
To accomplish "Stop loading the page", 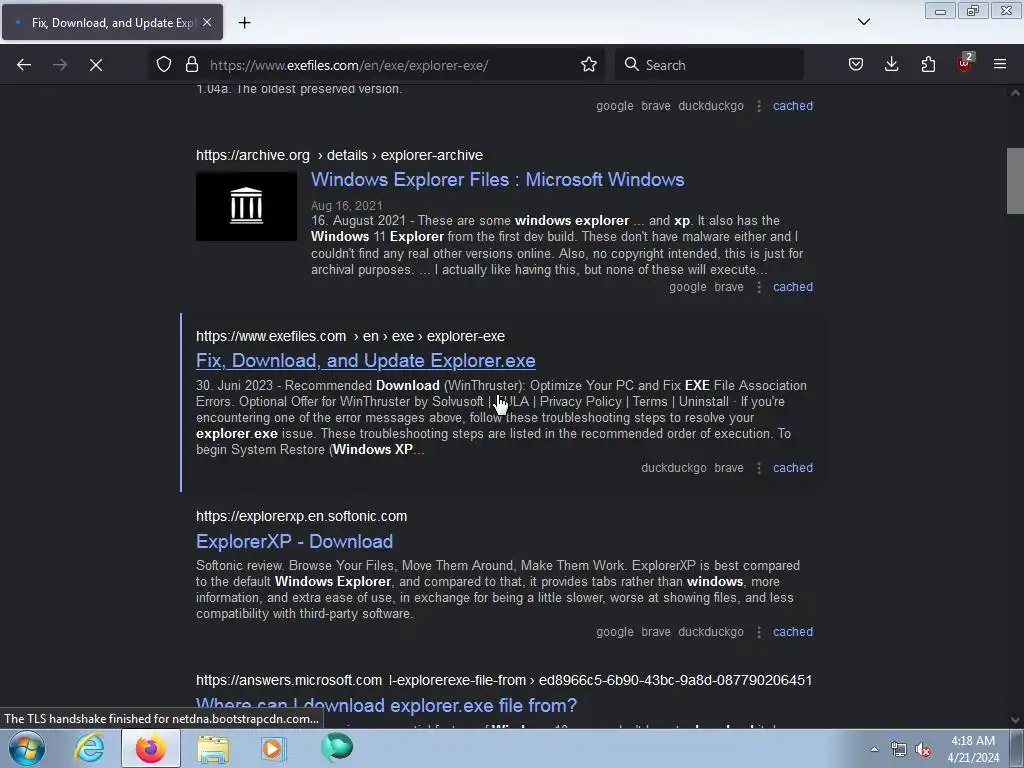I will click(x=95, y=65).
